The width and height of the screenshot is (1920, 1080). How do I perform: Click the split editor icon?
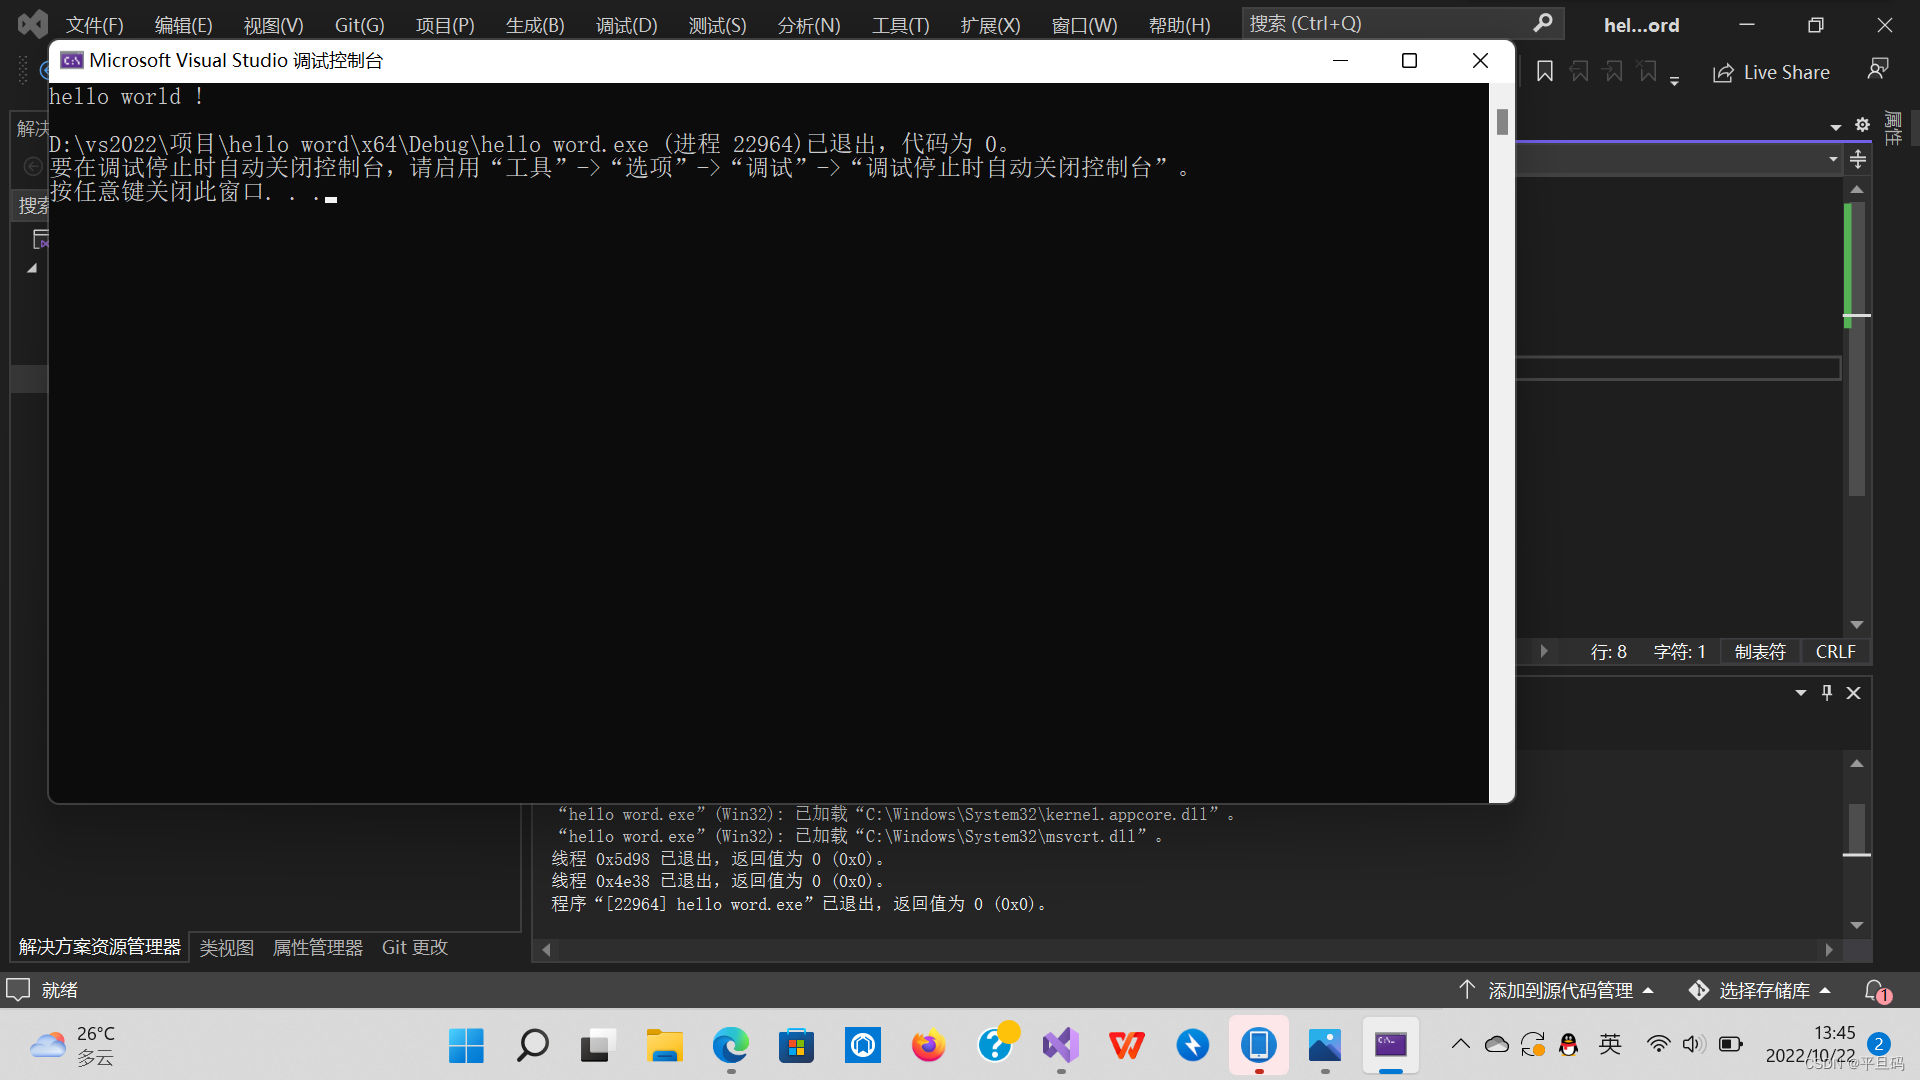pyautogui.click(x=1858, y=159)
